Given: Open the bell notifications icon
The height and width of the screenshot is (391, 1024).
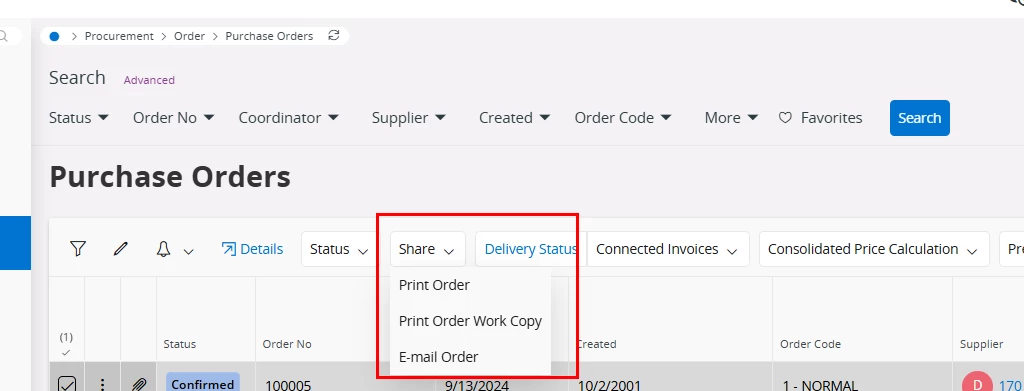Looking at the screenshot, I should tap(163, 249).
